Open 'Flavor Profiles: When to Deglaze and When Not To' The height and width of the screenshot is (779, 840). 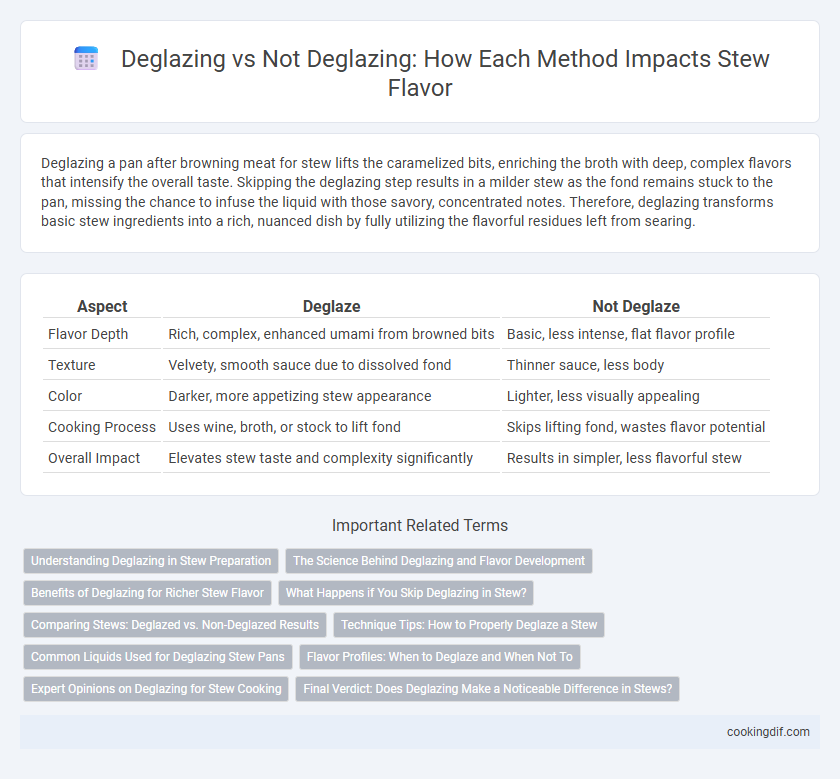[x=440, y=657]
